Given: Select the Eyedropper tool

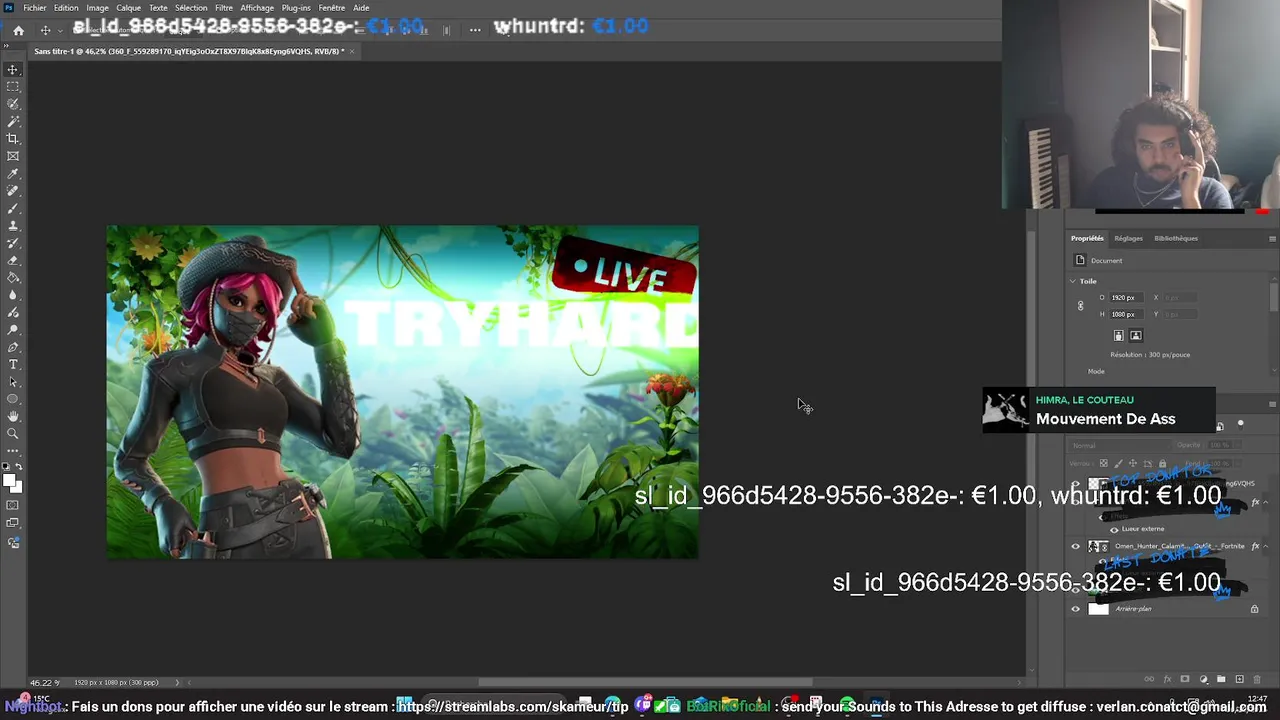Looking at the screenshot, I should tap(13, 174).
